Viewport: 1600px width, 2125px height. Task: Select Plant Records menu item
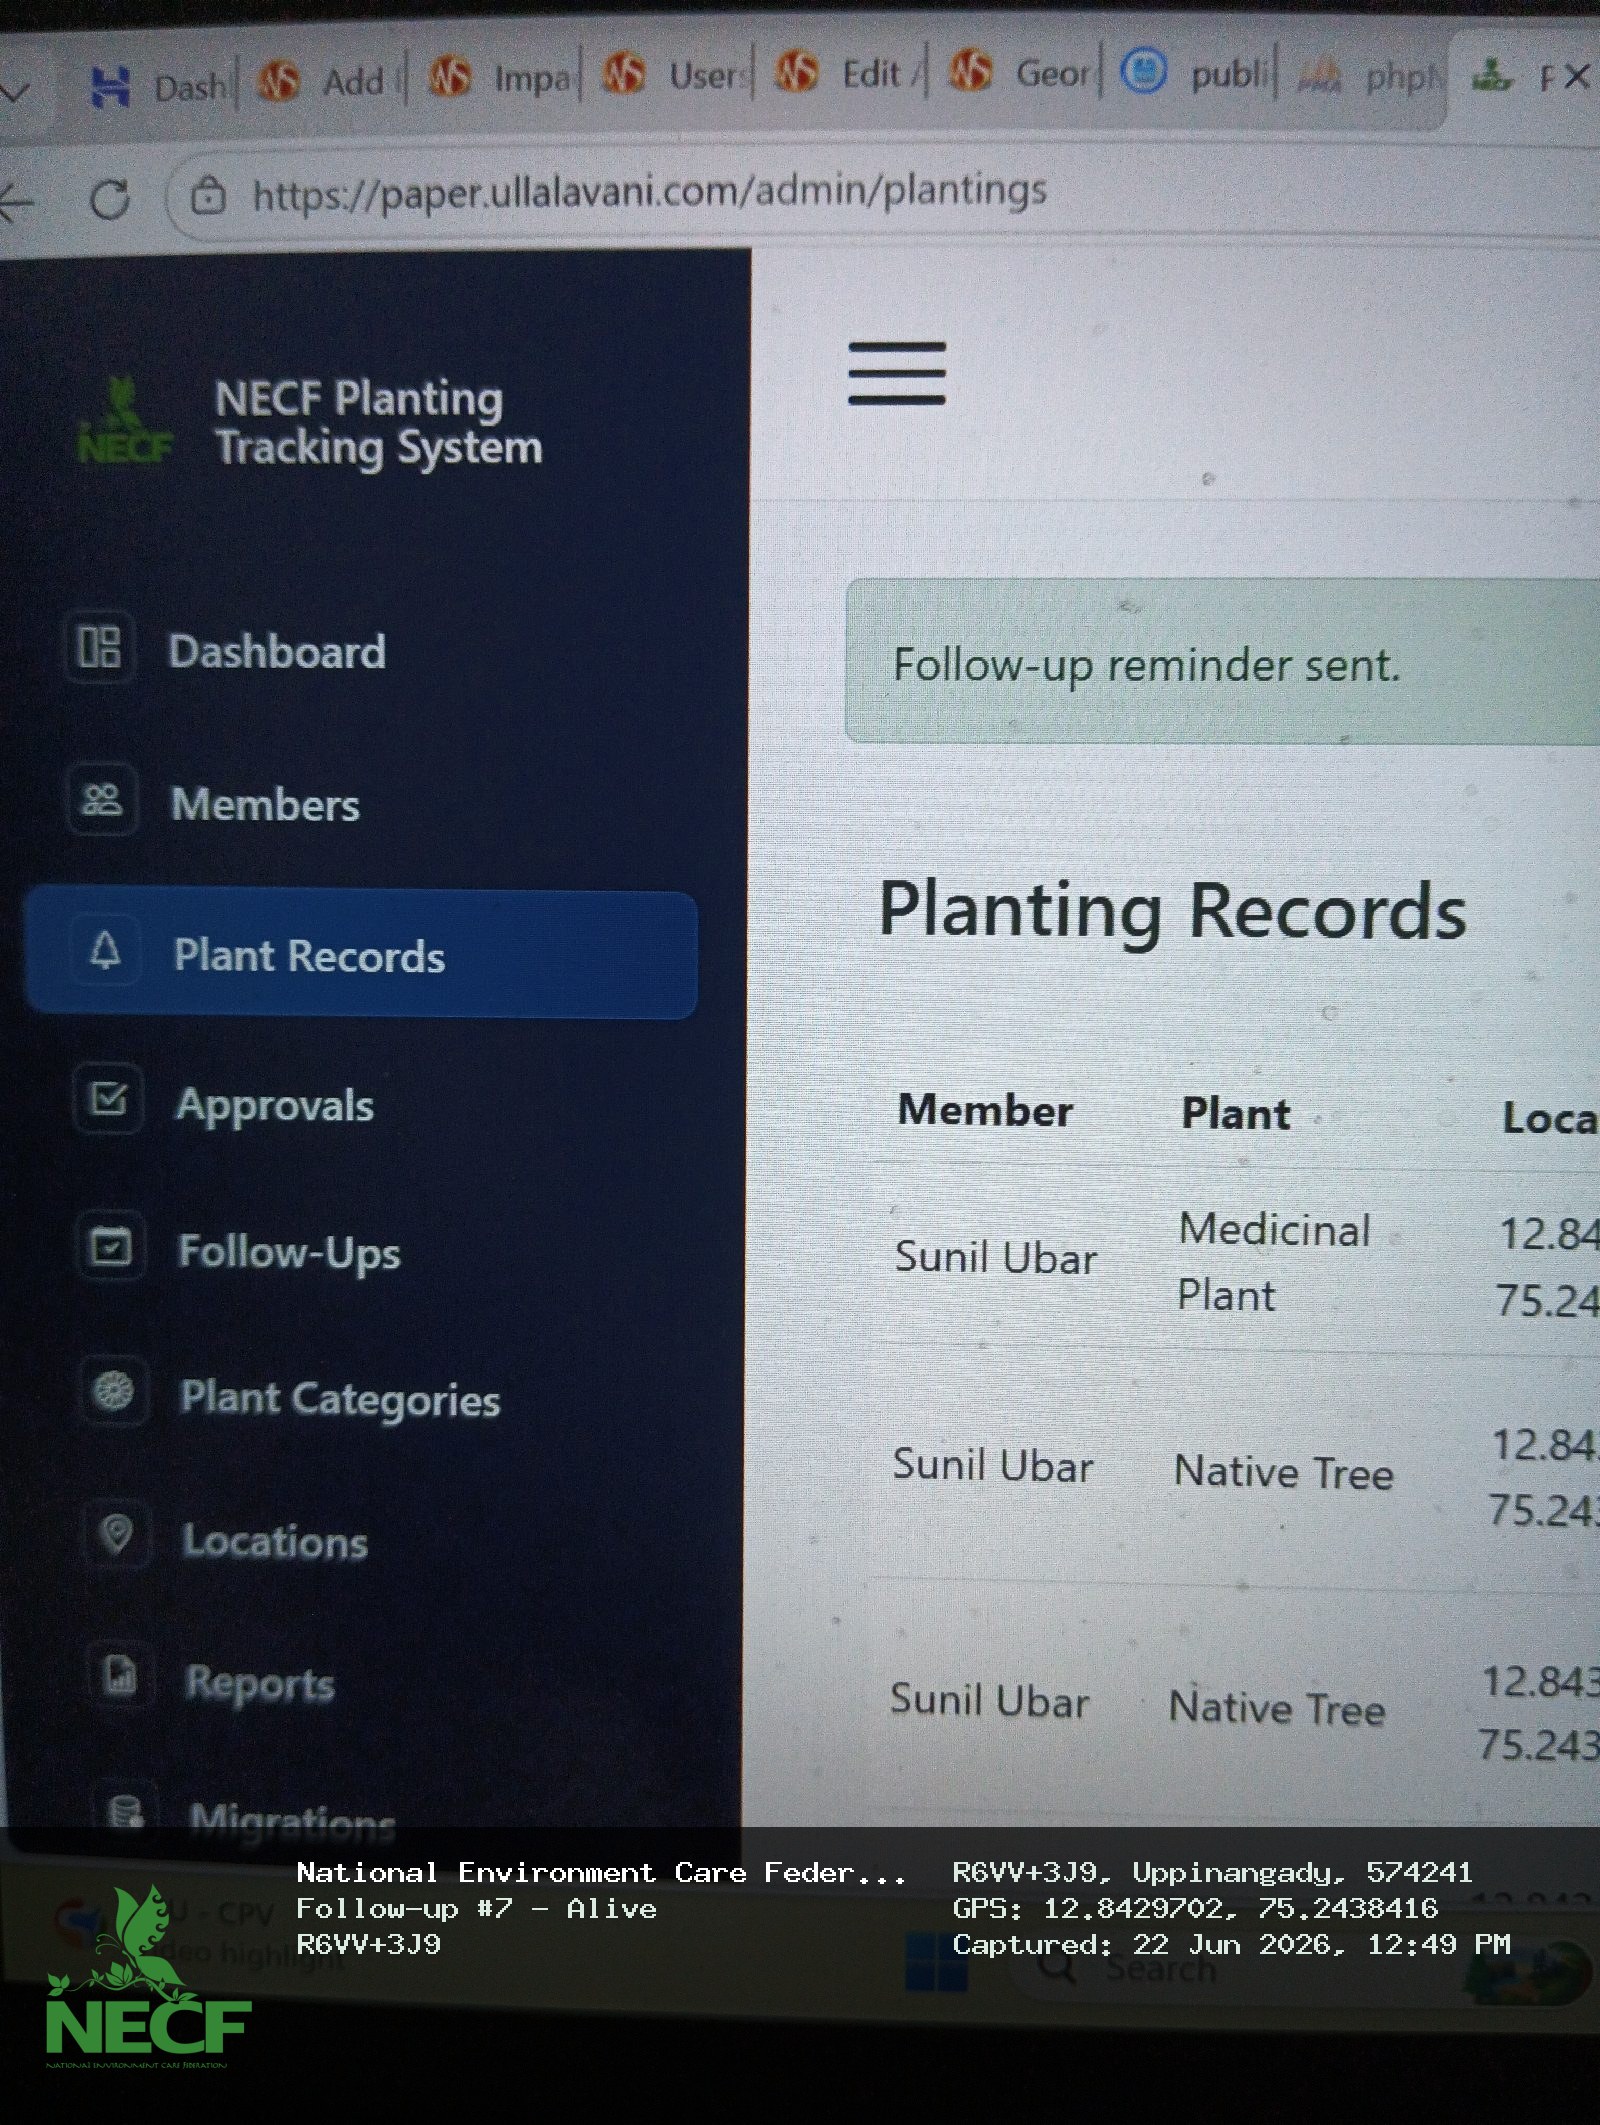click(x=361, y=955)
